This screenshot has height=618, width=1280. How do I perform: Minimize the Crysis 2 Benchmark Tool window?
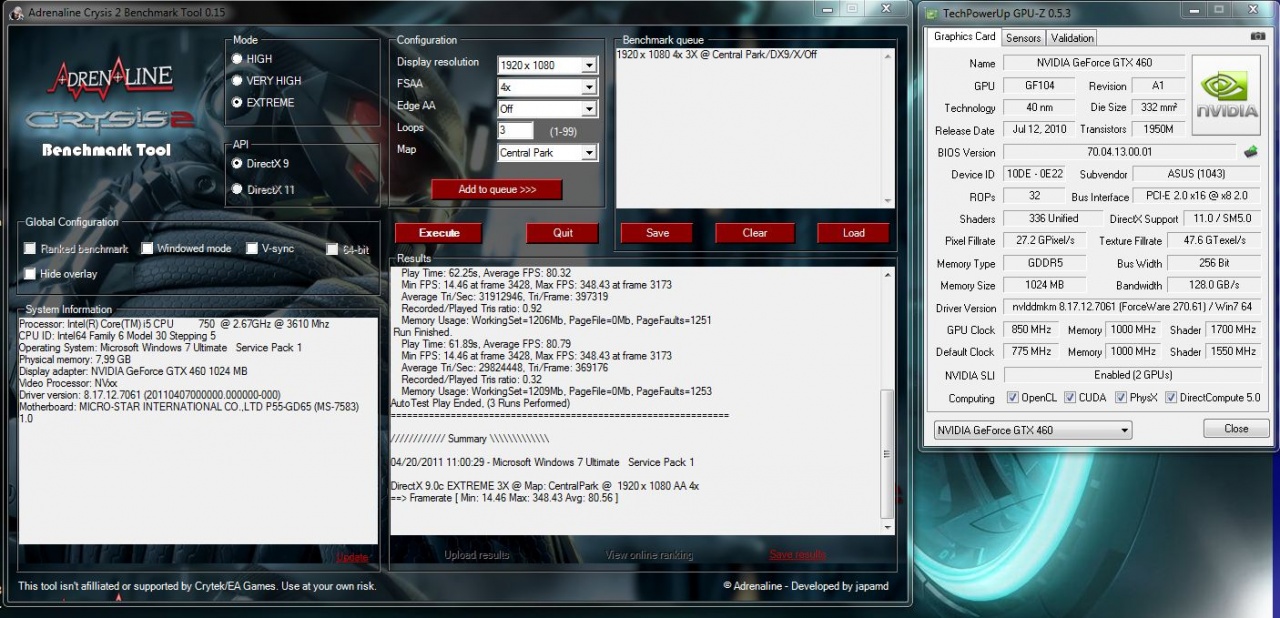(x=826, y=8)
